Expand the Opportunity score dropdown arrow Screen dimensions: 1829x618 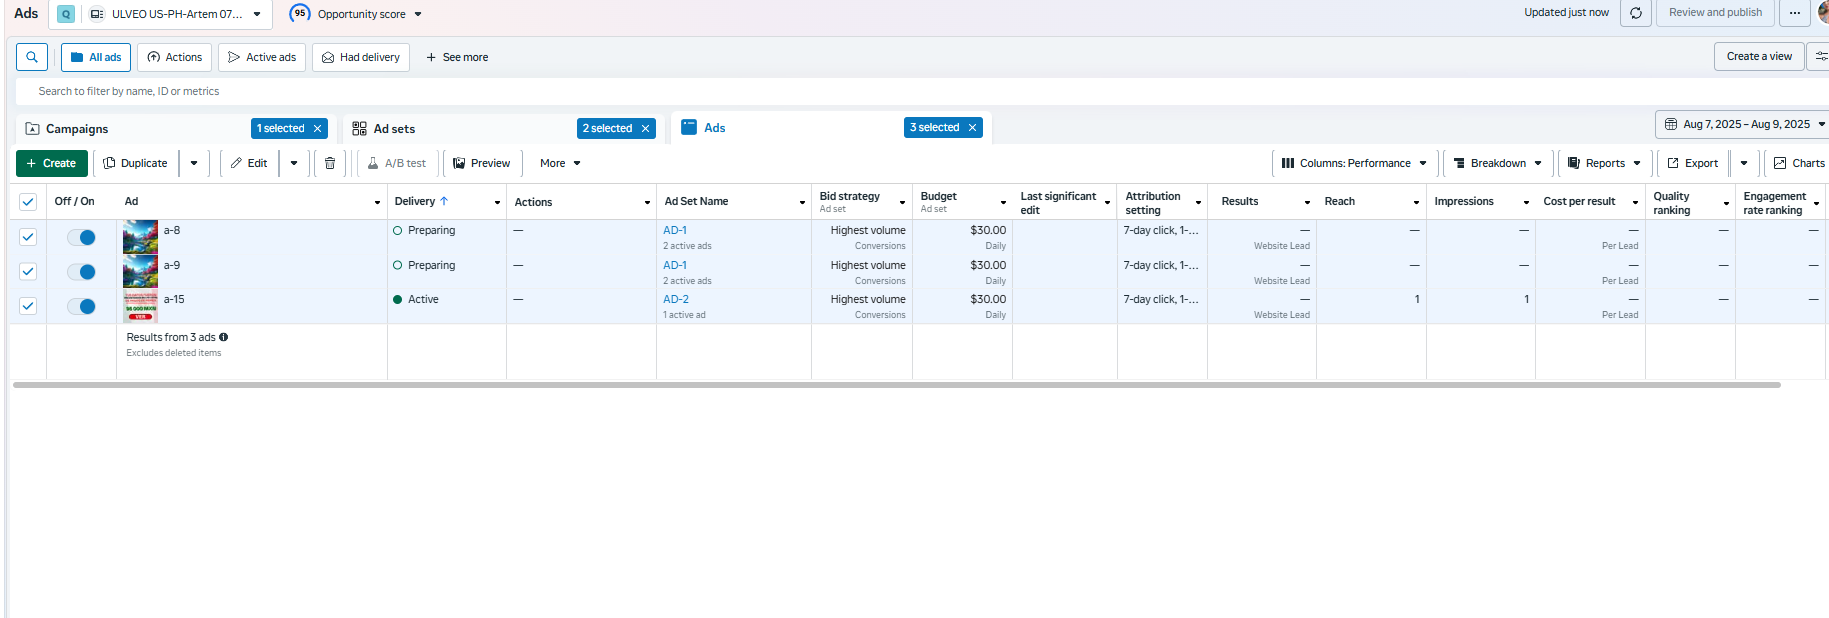click(x=418, y=14)
